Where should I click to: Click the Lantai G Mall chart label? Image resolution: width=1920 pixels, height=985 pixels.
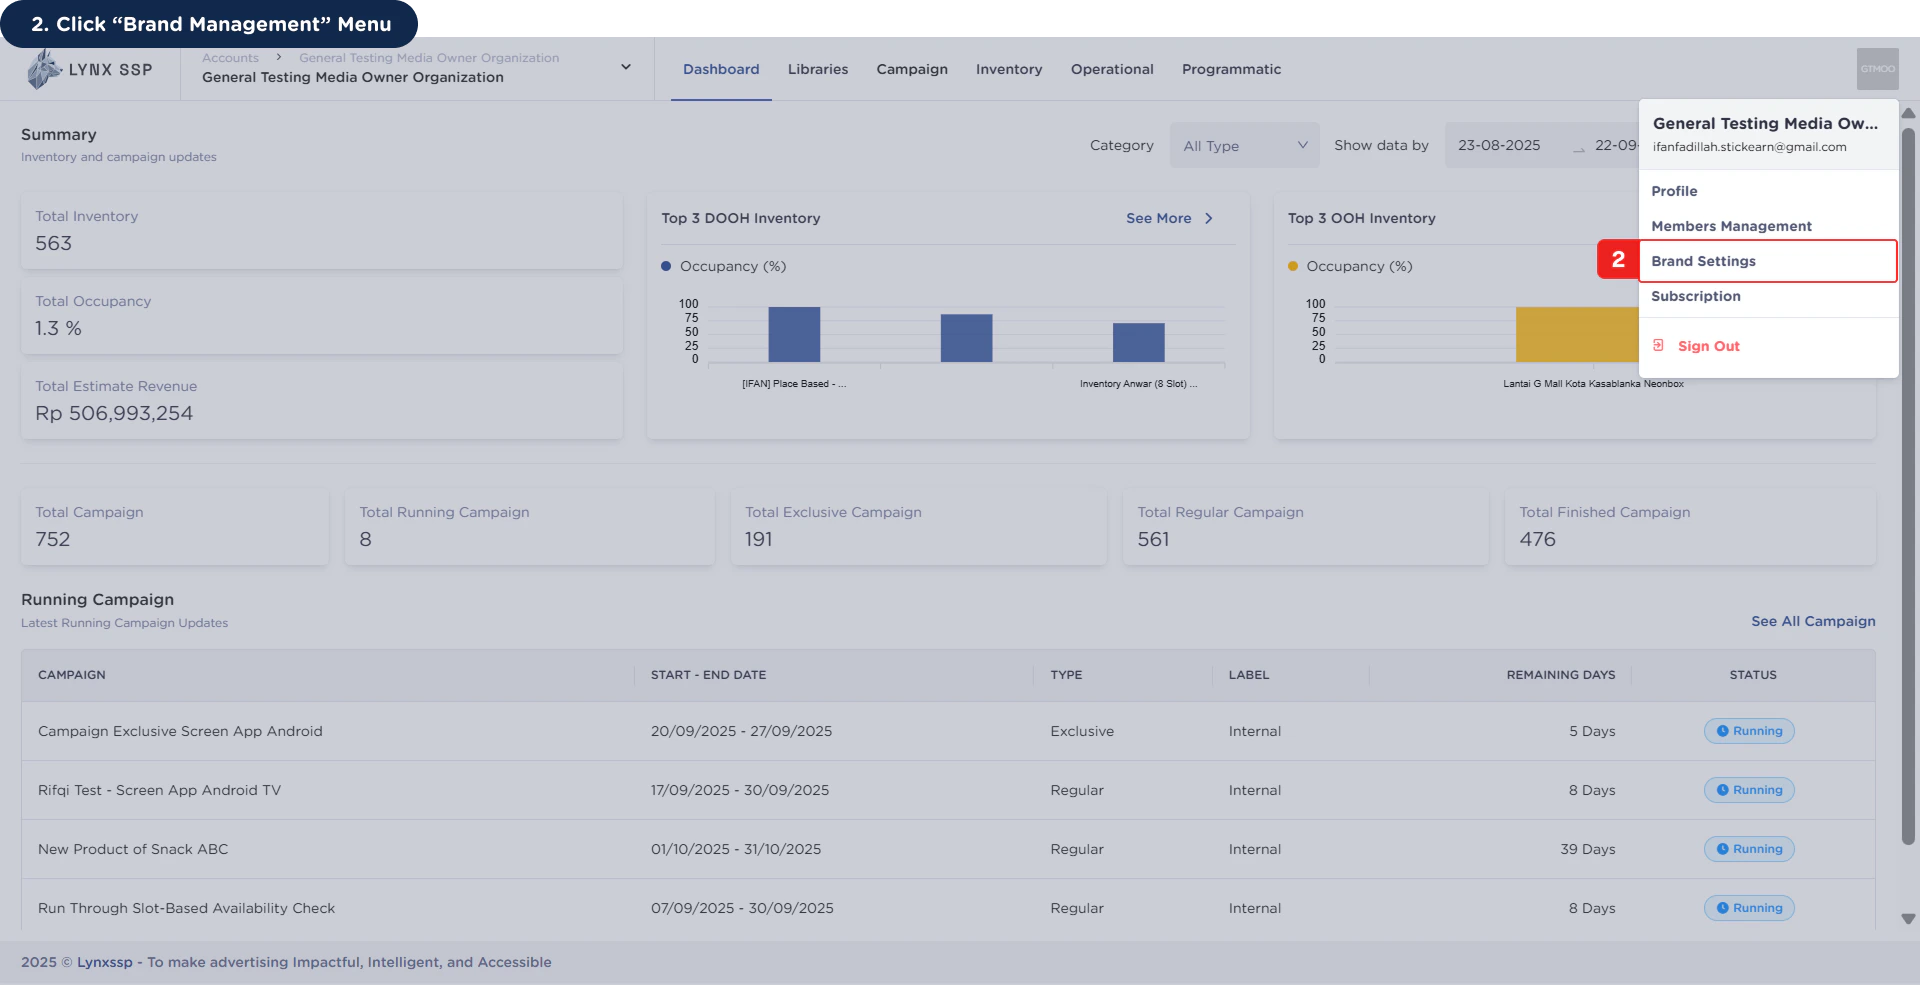(x=1593, y=384)
